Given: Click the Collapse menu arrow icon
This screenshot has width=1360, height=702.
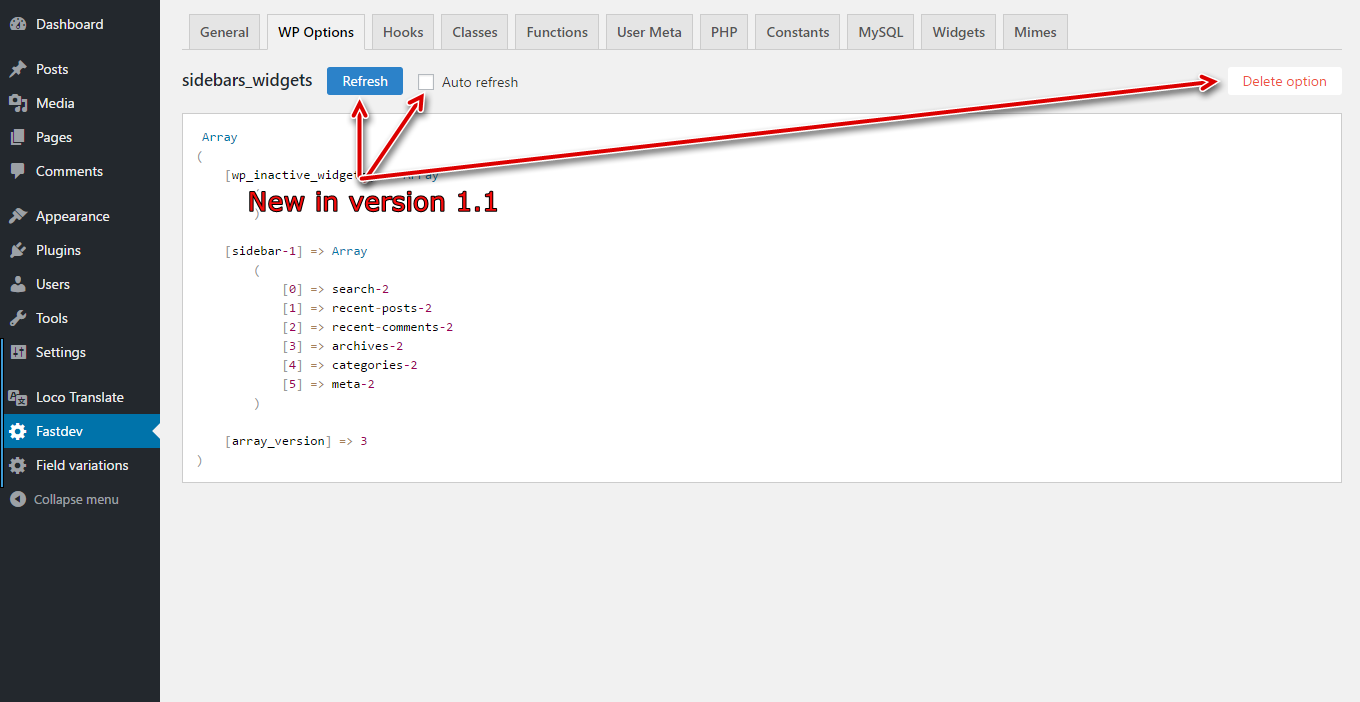Looking at the screenshot, I should click(18, 499).
